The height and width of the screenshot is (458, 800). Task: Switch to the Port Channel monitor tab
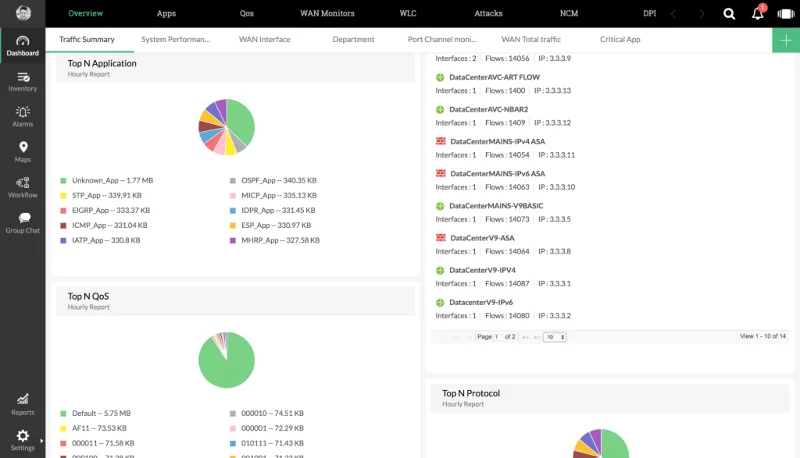click(x=442, y=40)
